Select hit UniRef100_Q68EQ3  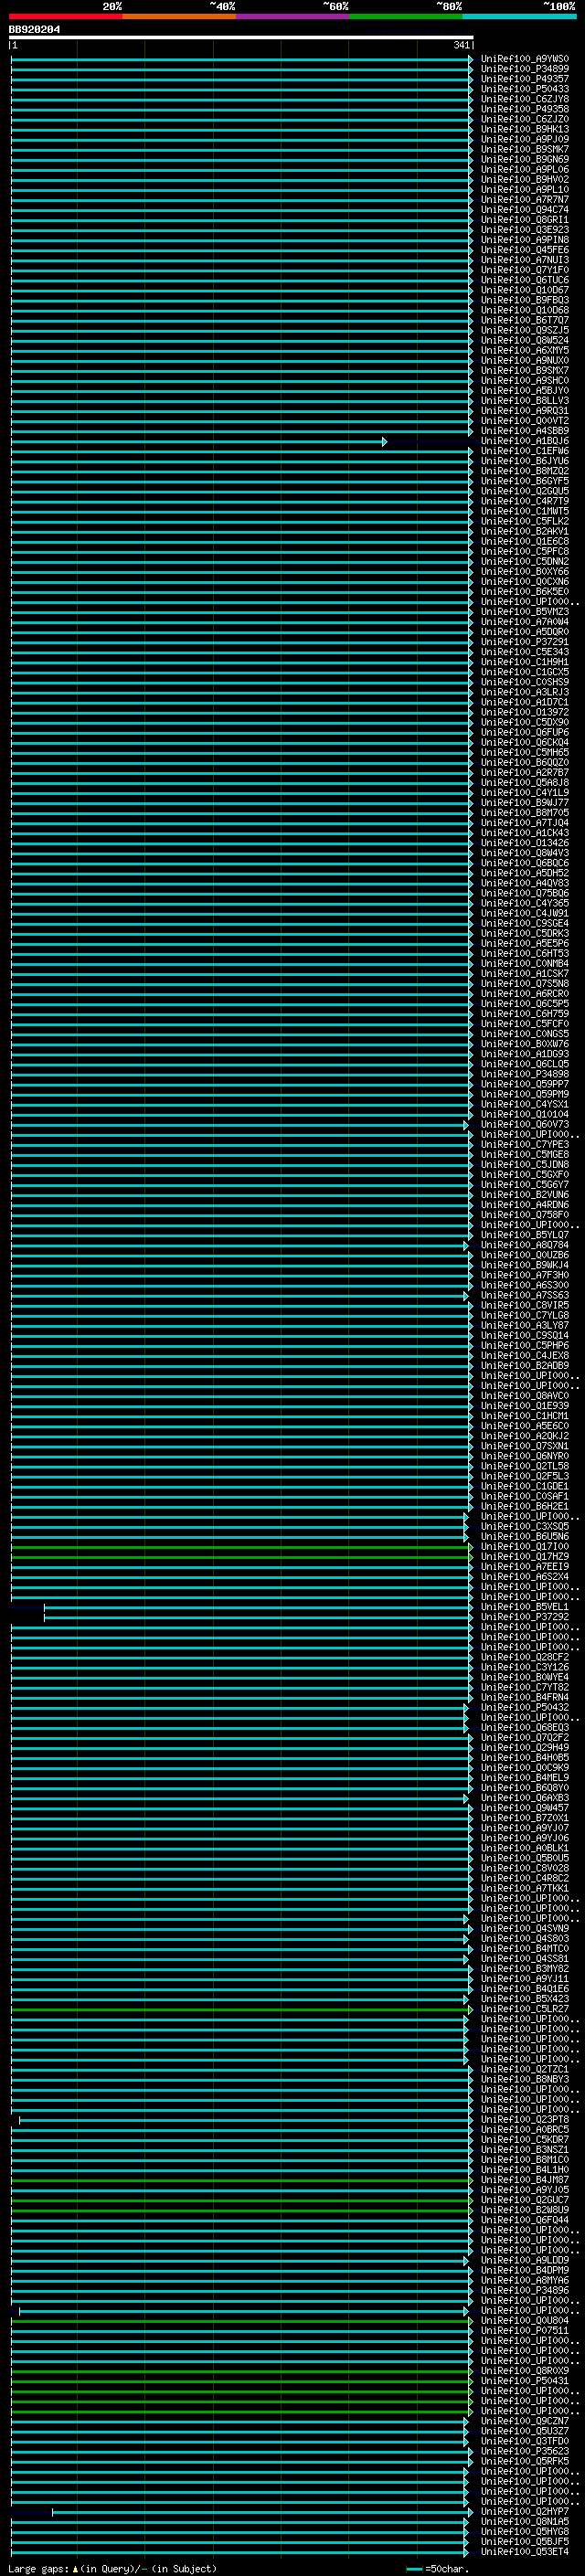pos(524,1727)
